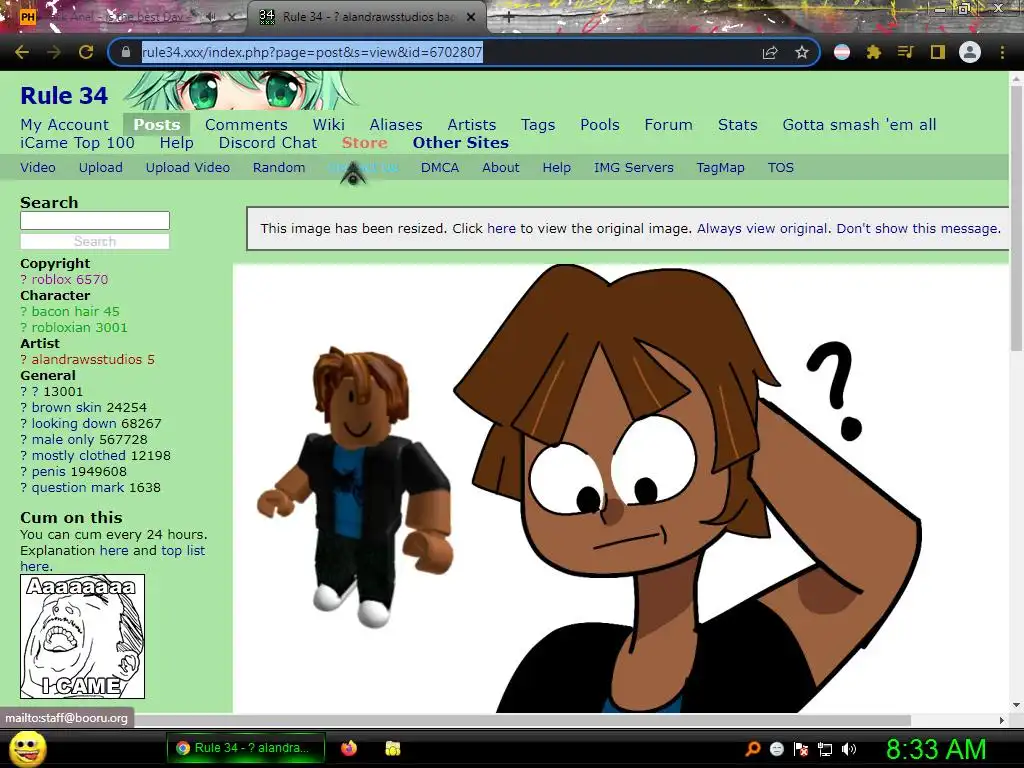Viewport: 1024px width, 768px height.
Task: Click the padlock site info icon
Action: coord(126,52)
